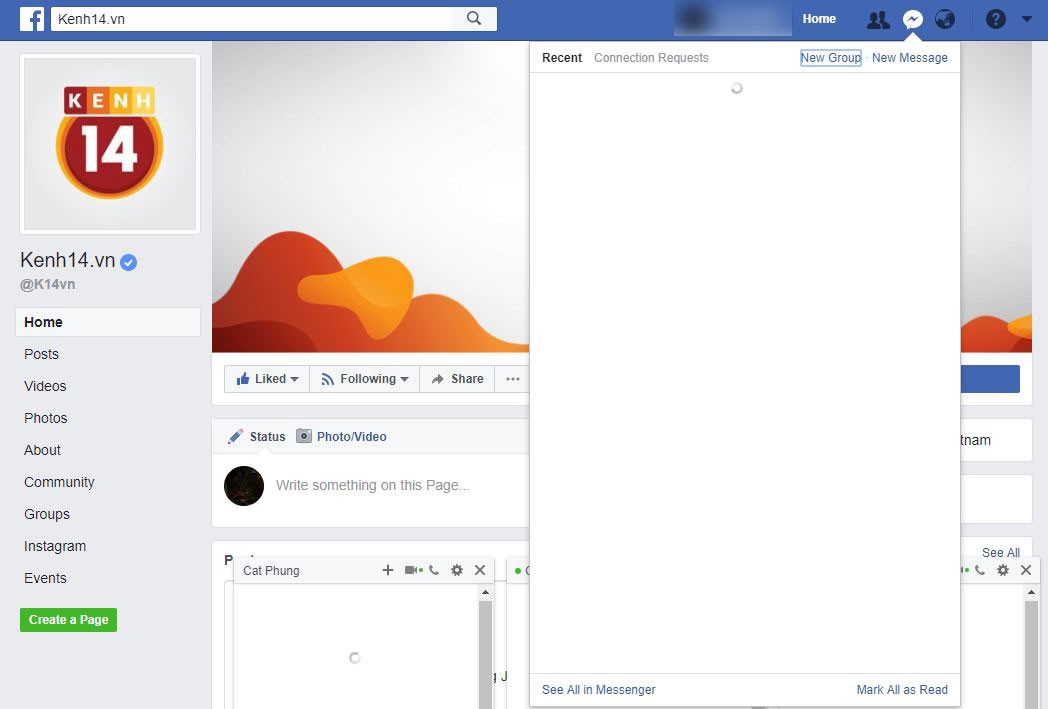This screenshot has height=709, width=1048.
Task: Open the Quick Help question mark icon
Action: pos(995,19)
